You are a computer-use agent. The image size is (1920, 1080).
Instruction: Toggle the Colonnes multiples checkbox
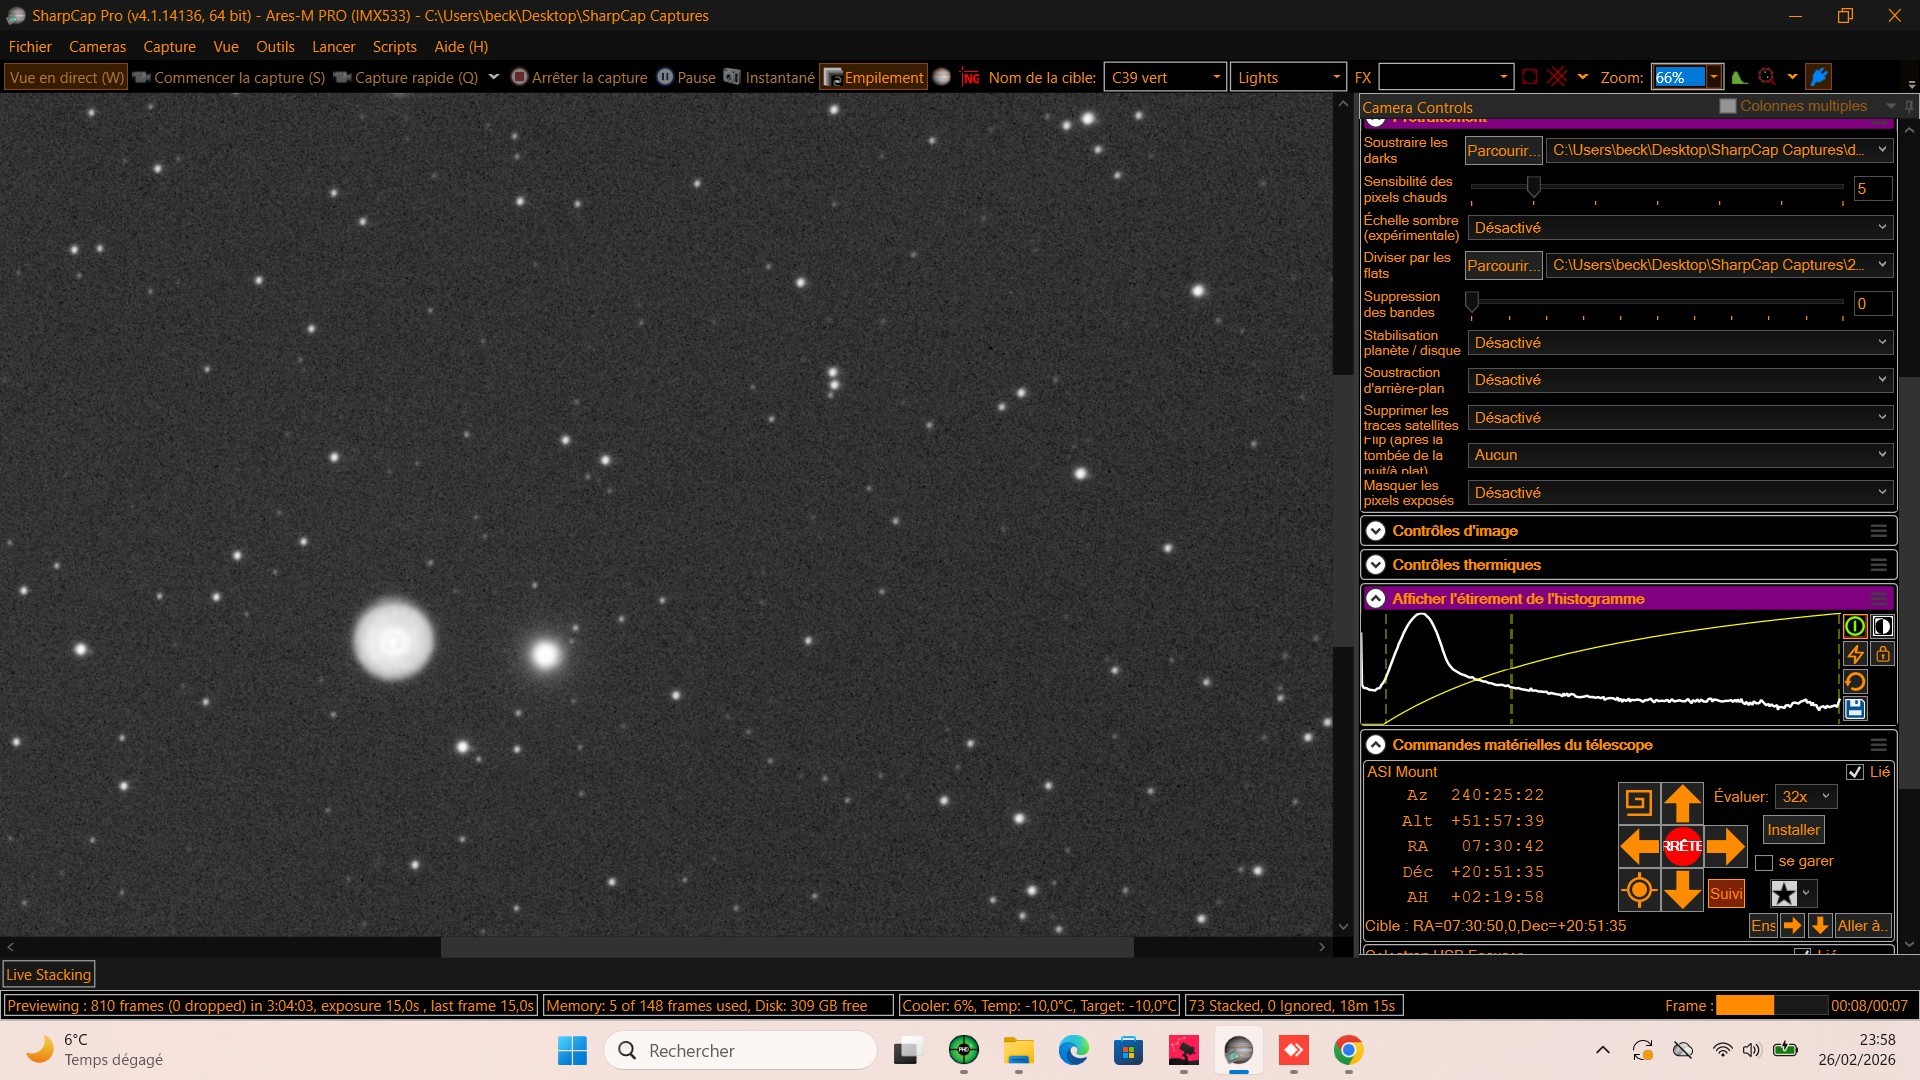coord(1728,106)
